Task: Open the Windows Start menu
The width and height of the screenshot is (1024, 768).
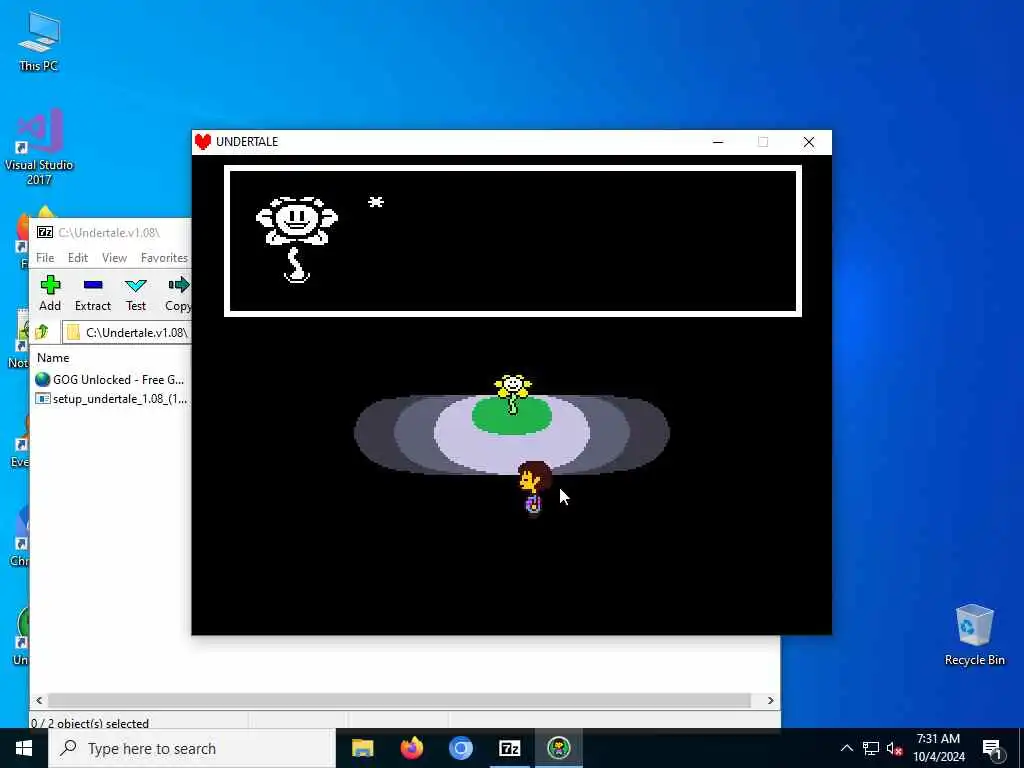Action: tap(24, 748)
